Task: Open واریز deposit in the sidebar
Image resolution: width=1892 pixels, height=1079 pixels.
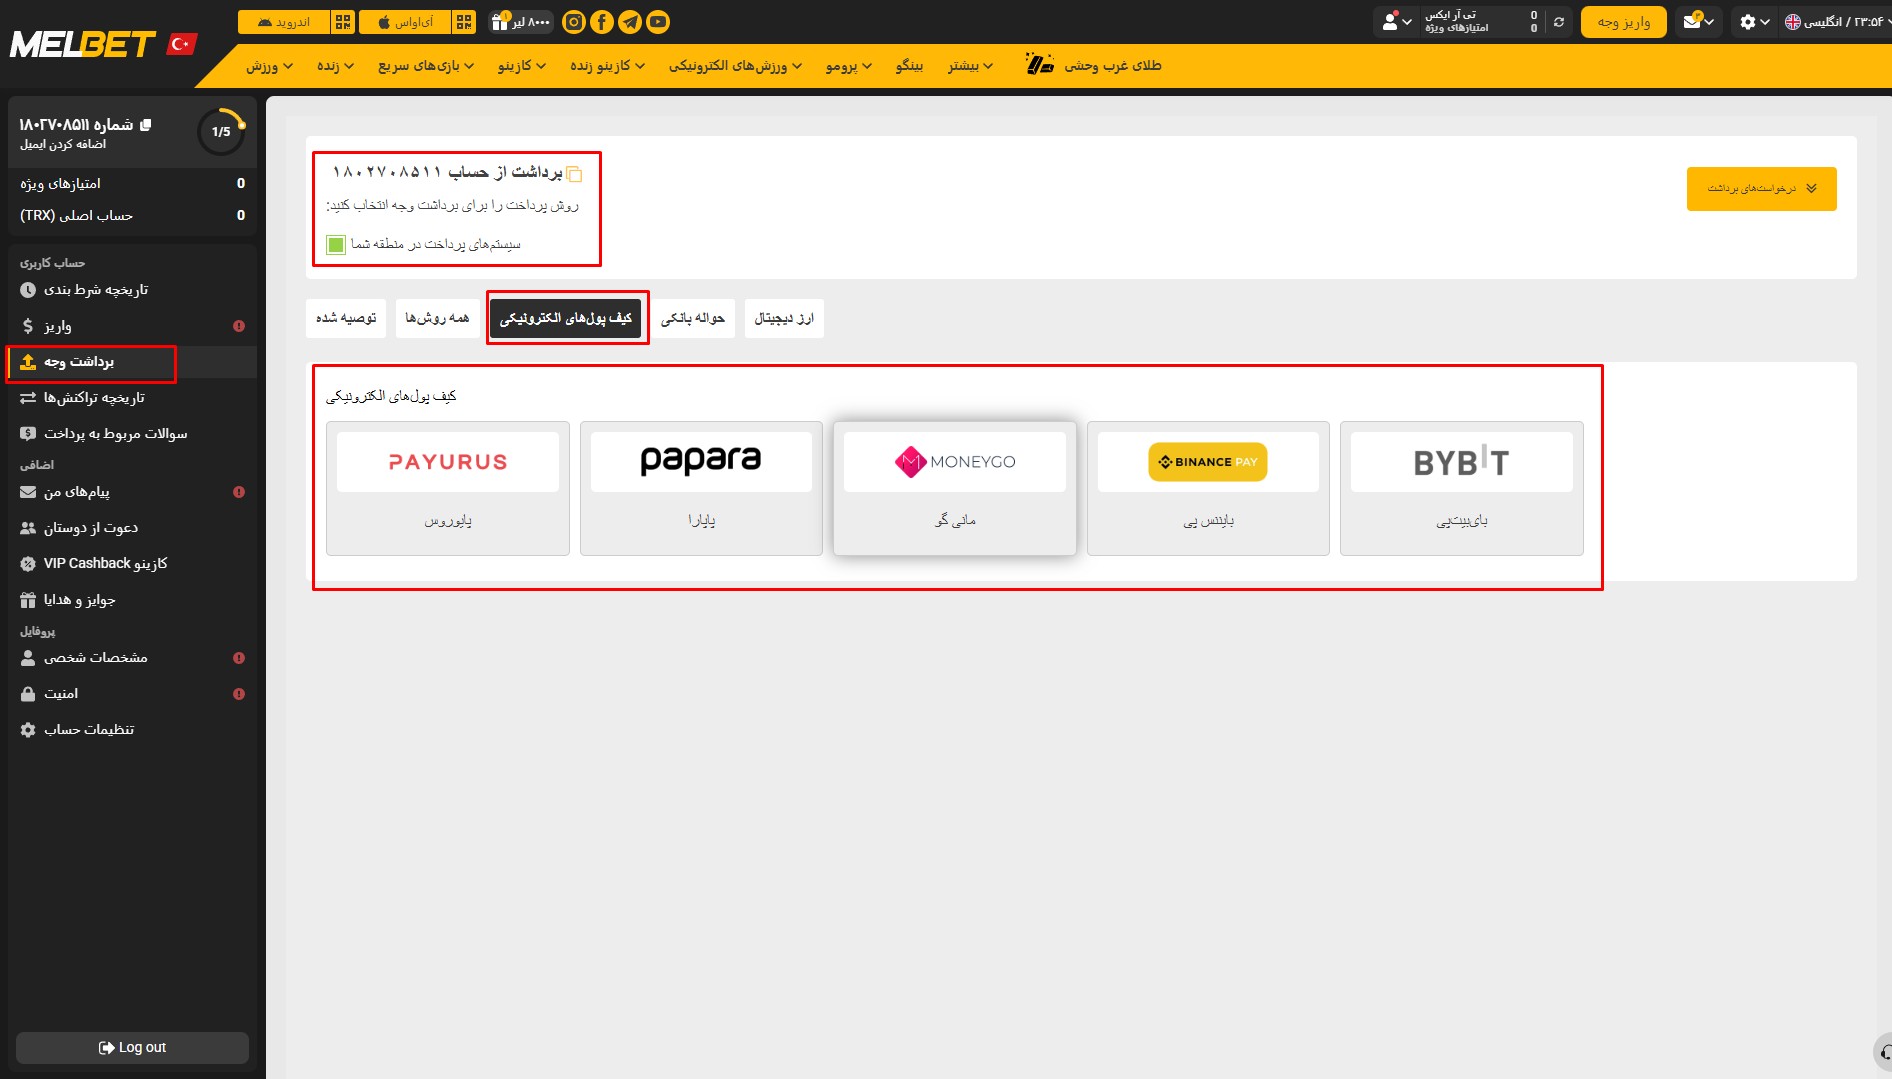Action: pyautogui.click(x=132, y=326)
